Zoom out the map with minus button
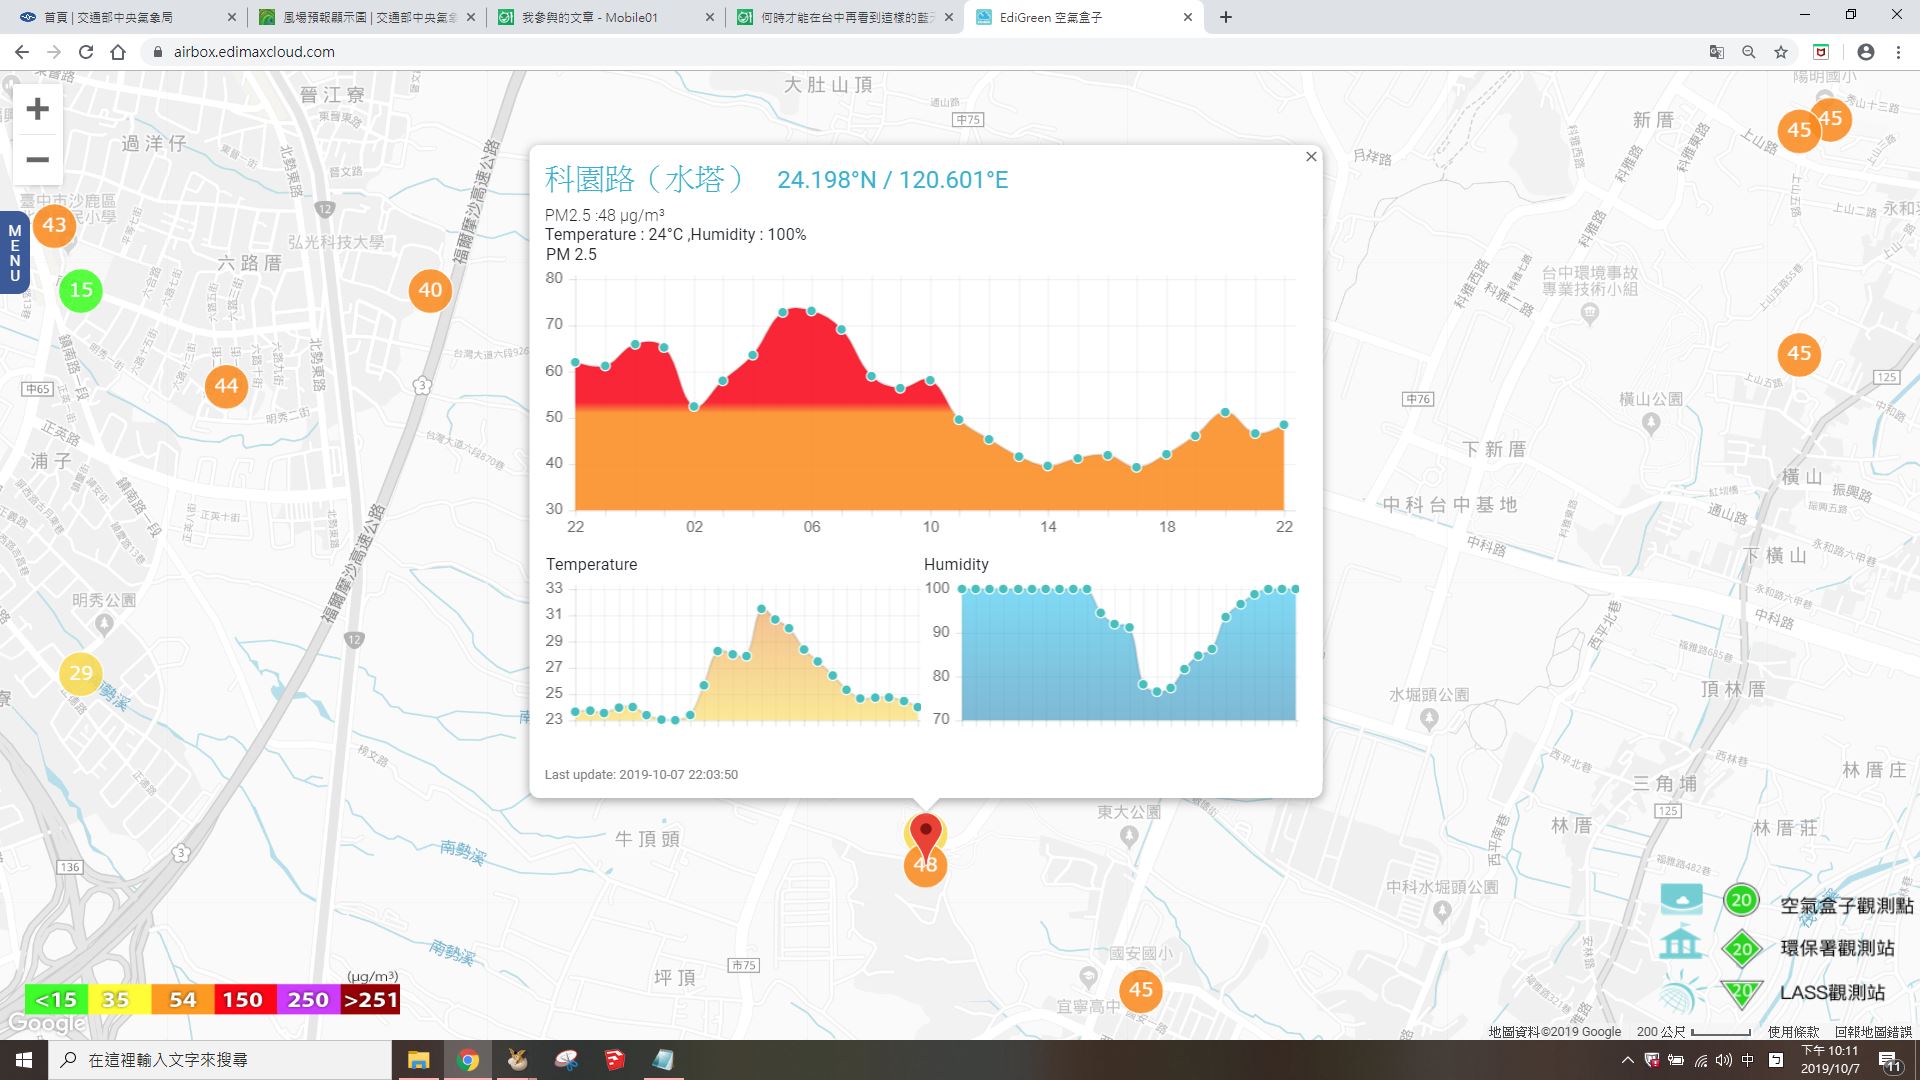 pos(37,159)
